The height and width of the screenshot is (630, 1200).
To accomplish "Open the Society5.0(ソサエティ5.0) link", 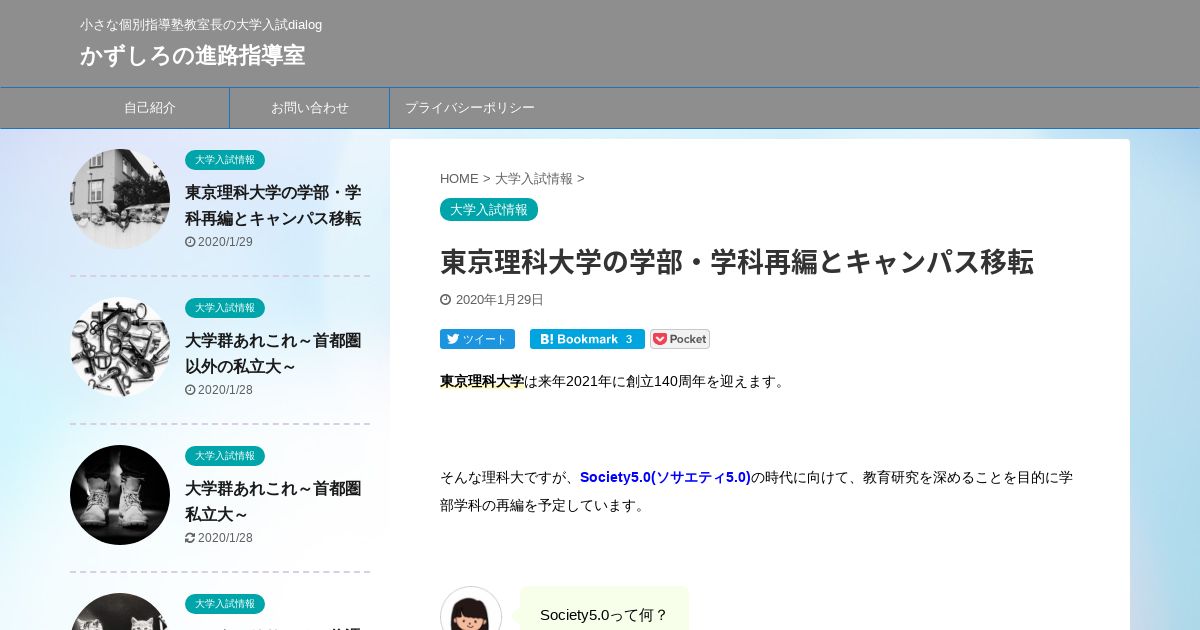I will tap(665, 477).
